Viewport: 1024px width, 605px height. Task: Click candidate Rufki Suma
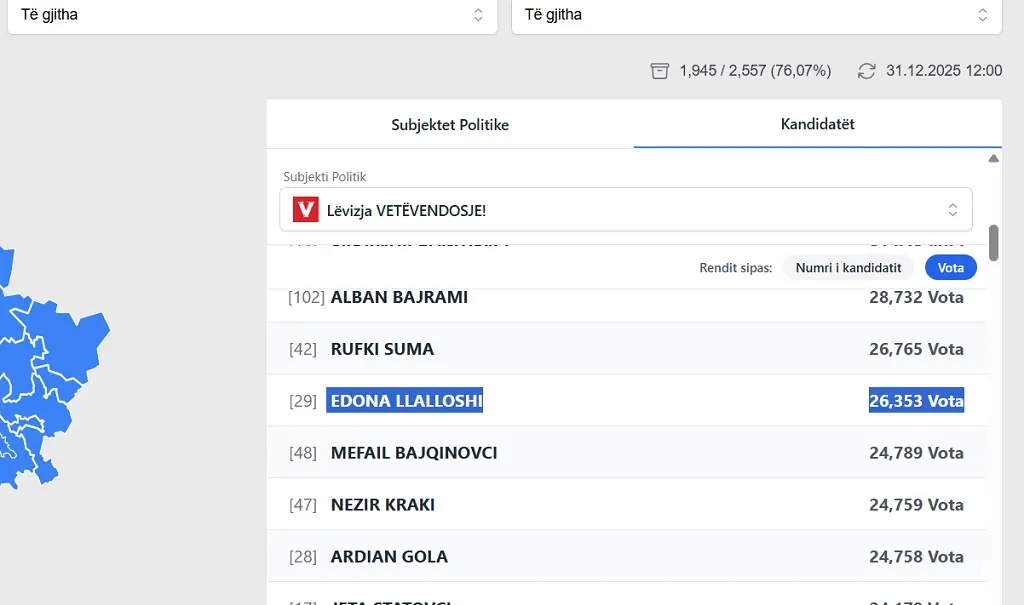click(x=382, y=349)
